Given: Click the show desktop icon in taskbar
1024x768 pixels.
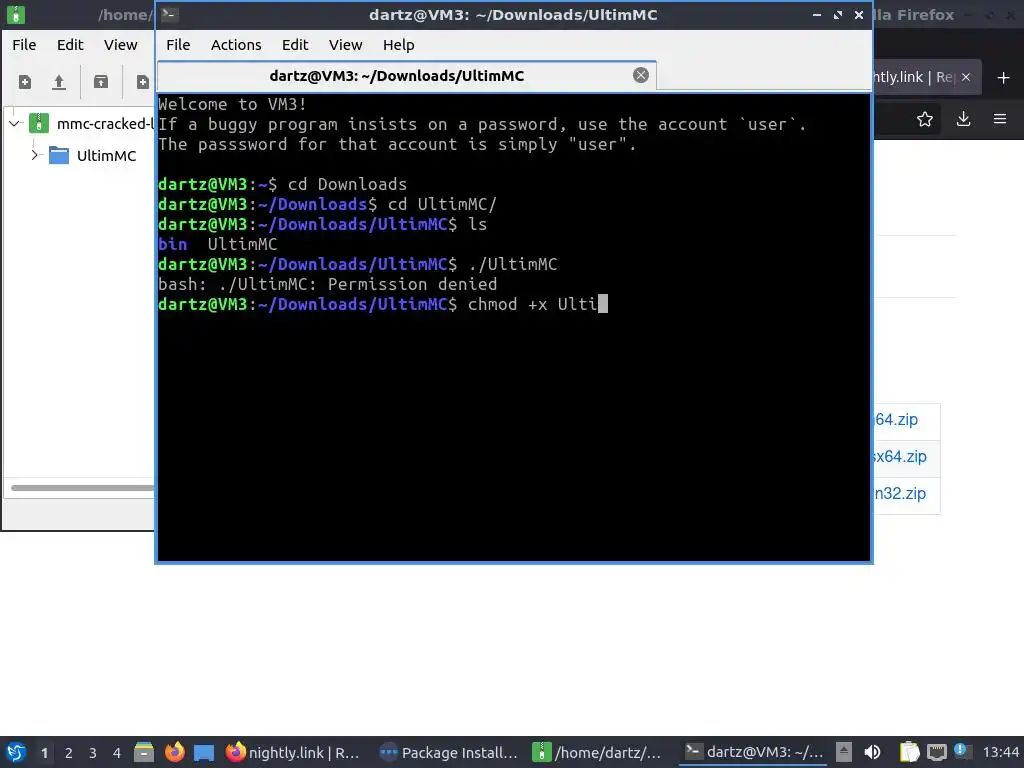Looking at the screenshot, I should (204, 752).
